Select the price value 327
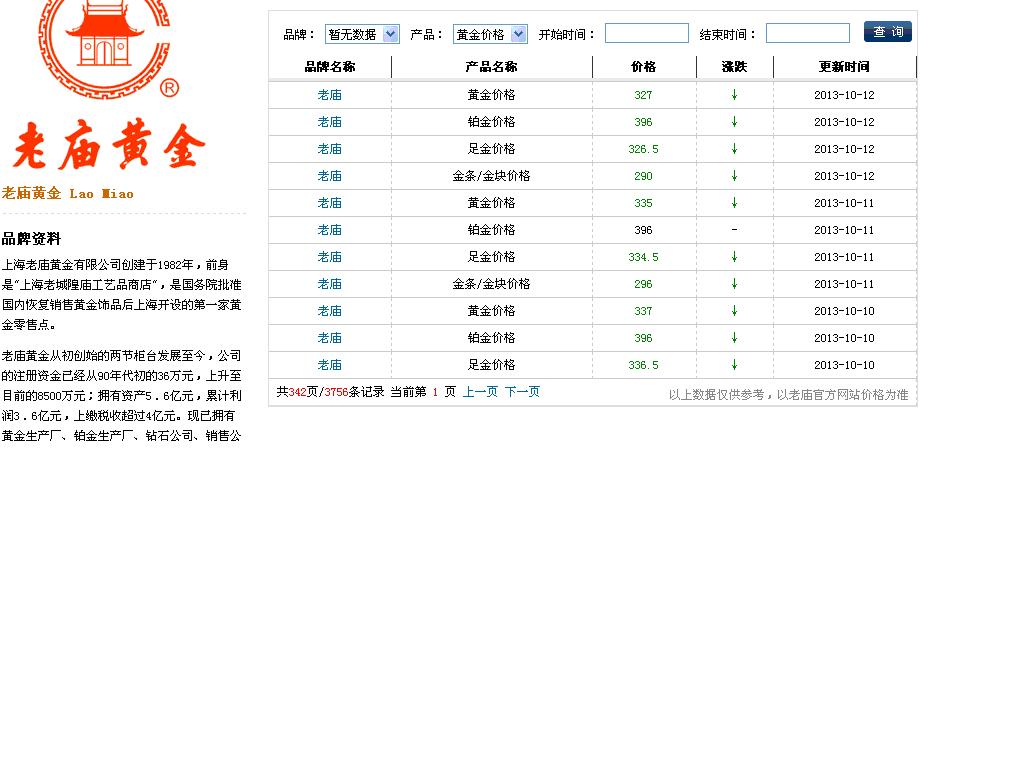This screenshot has height=768, width=1024. click(643, 95)
